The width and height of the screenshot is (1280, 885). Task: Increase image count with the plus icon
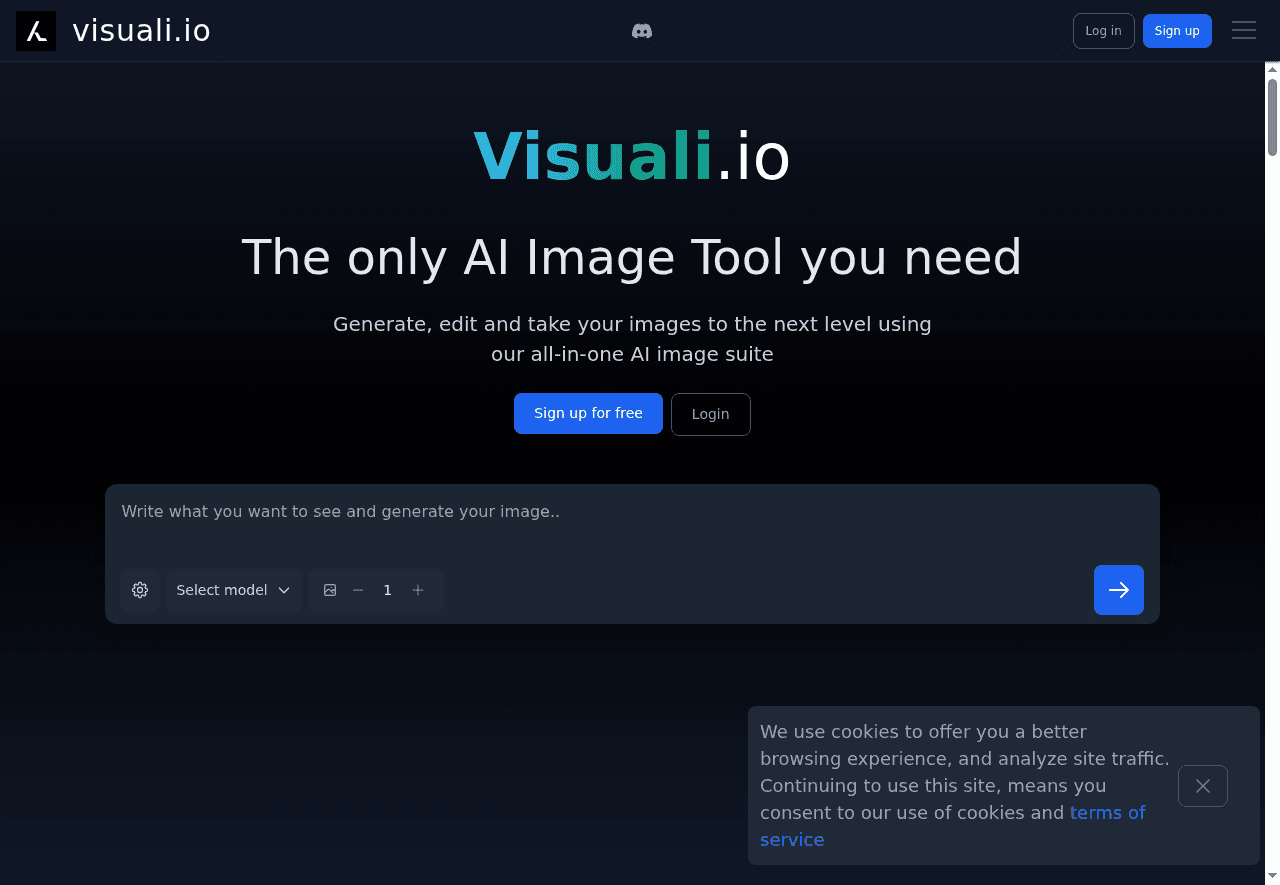[x=418, y=590]
